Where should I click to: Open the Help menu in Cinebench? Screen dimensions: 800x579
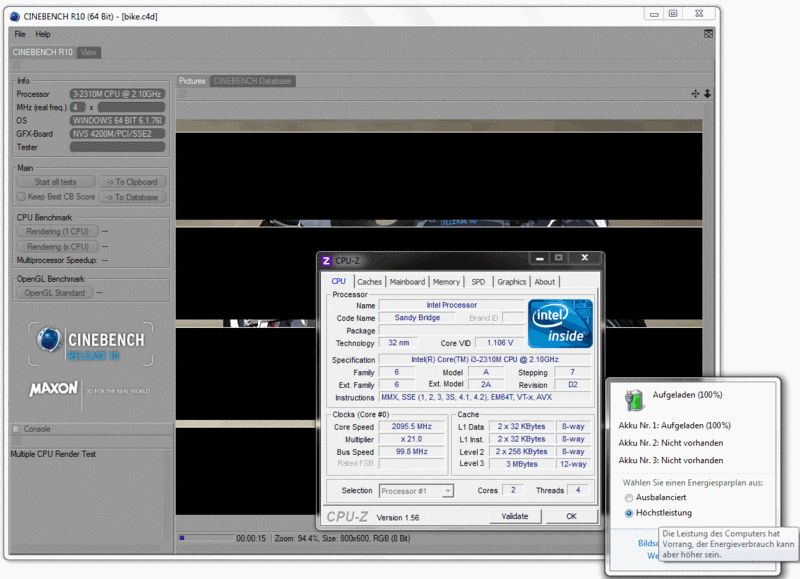point(43,34)
